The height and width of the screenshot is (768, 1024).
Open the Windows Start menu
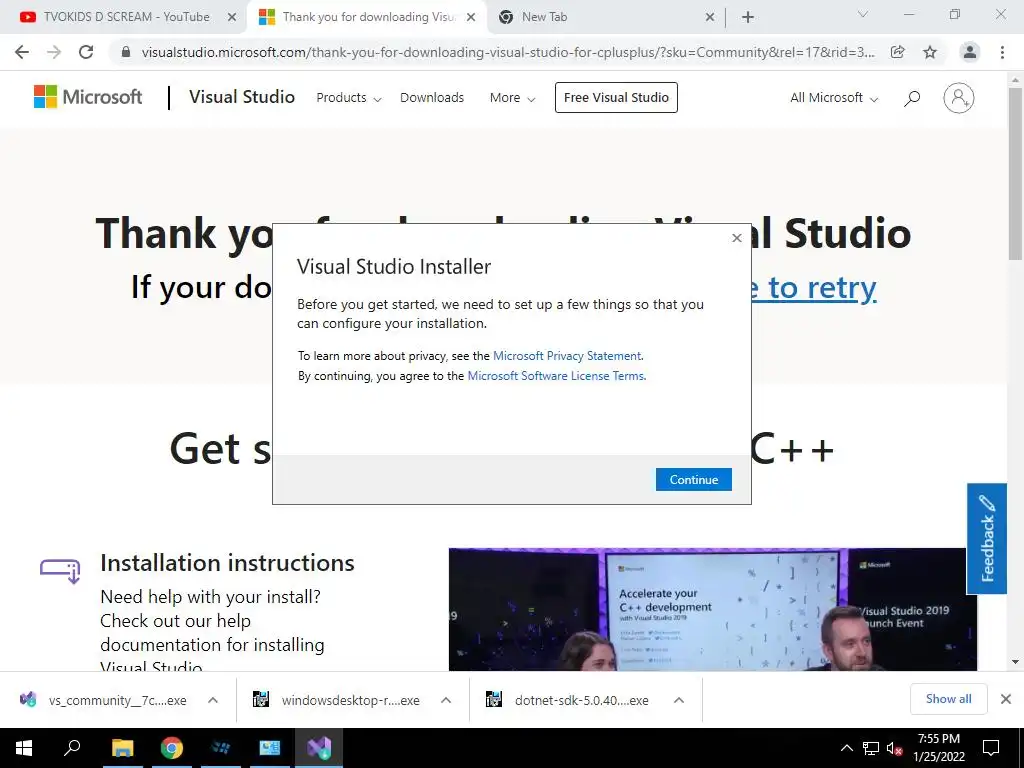[x=24, y=748]
